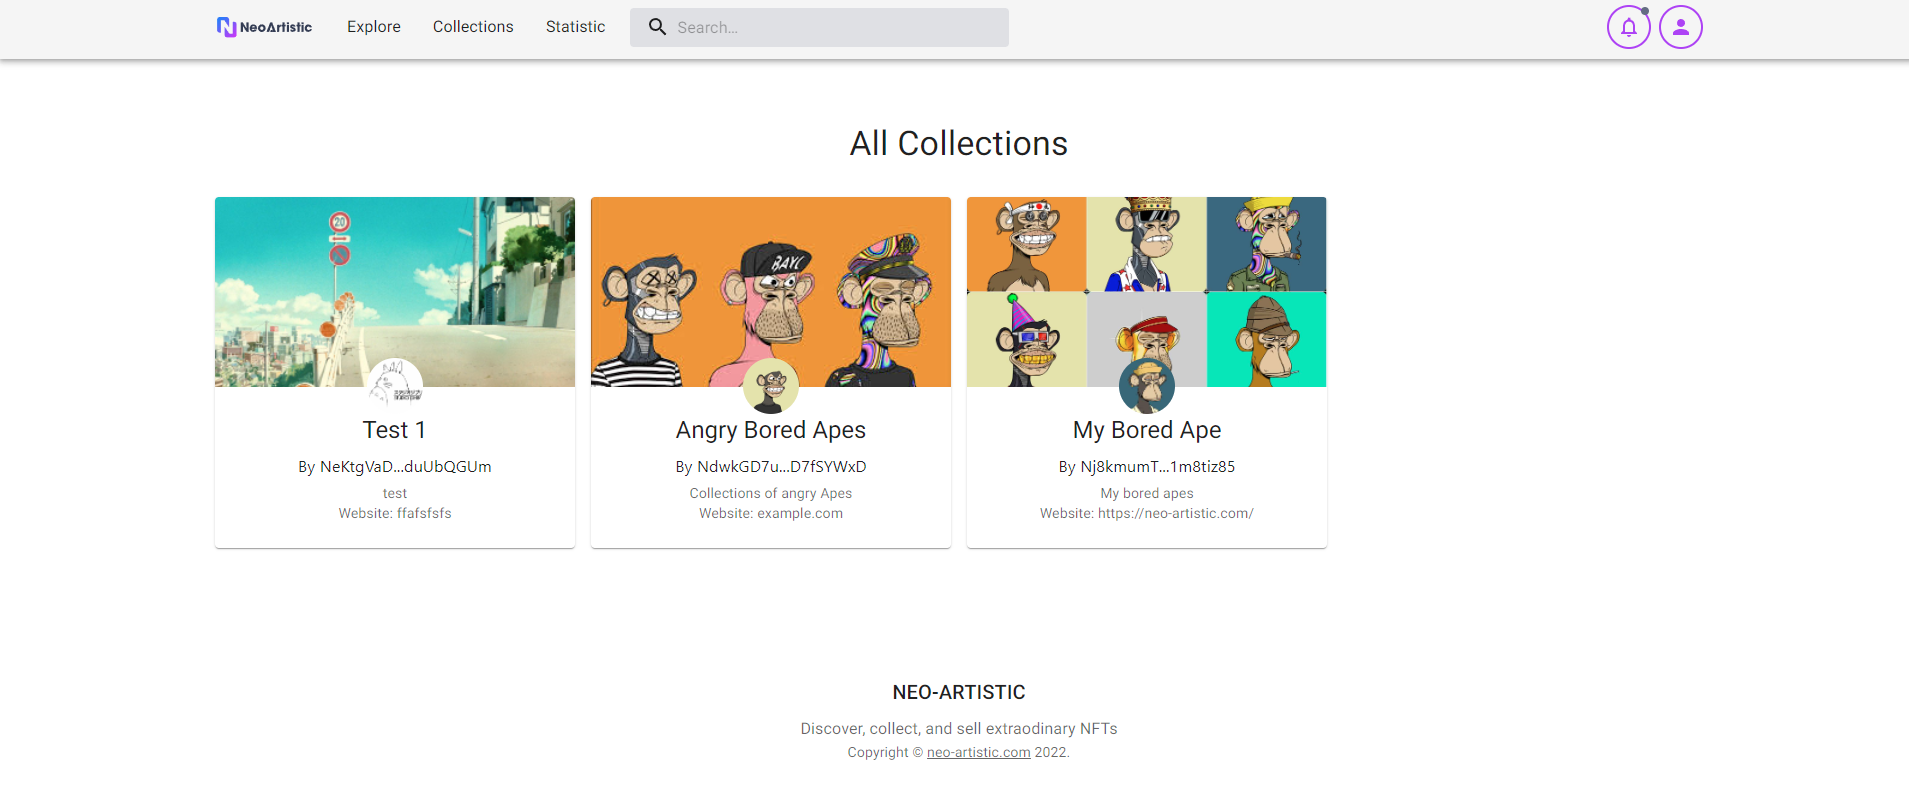The width and height of the screenshot is (1909, 793).
Task: Click creator address Nj8kmumT...1m8tiz85
Action: tap(1158, 467)
